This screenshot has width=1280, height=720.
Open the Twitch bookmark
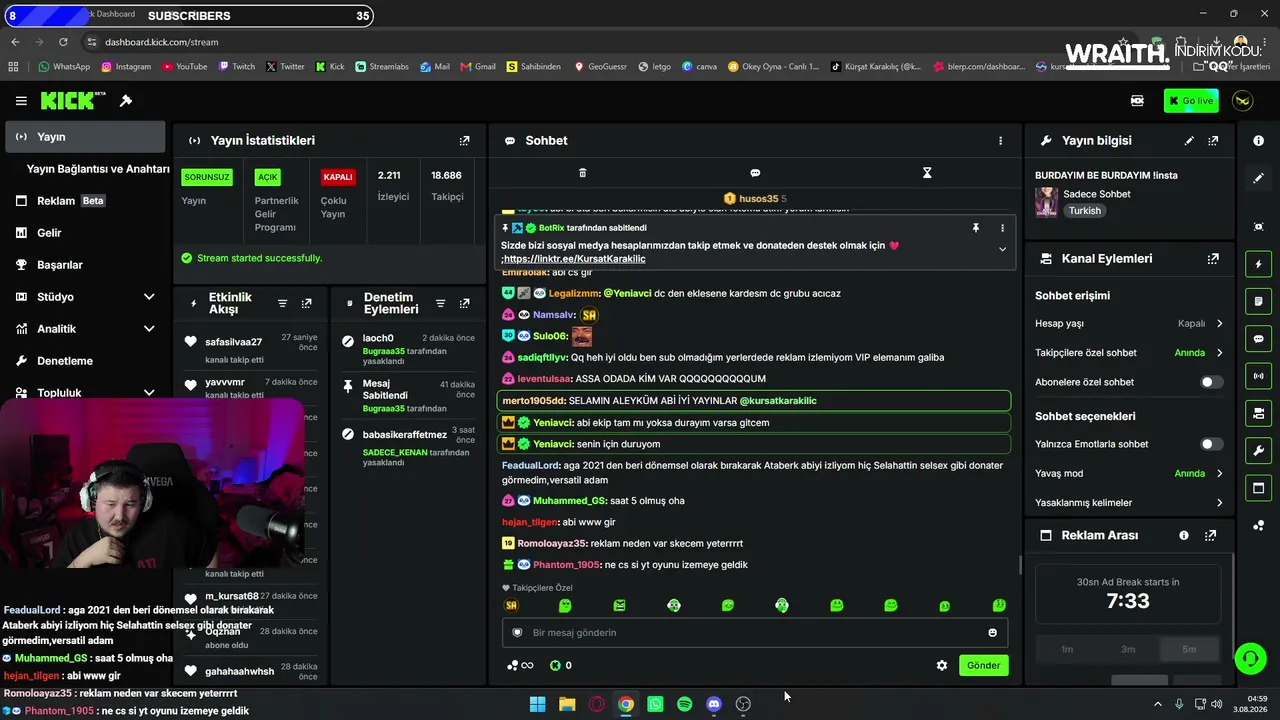point(236,67)
